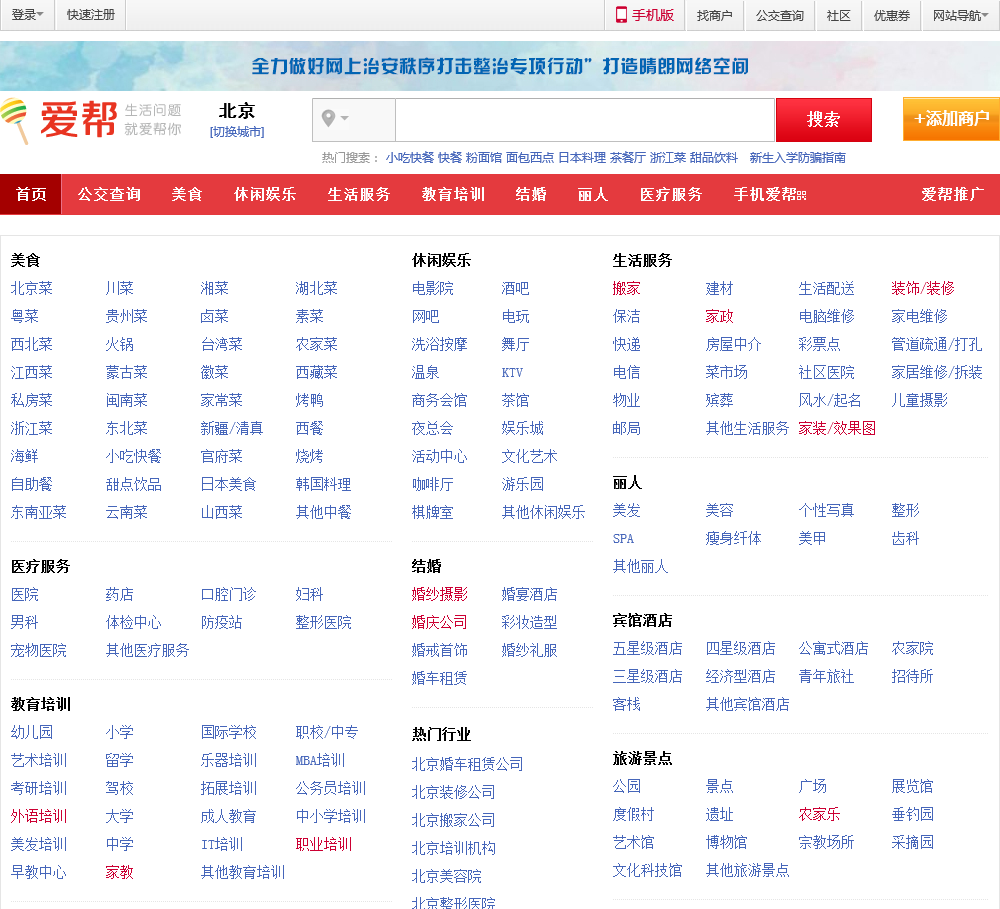Image resolution: width=1000 pixels, height=909 pixels.
Task: Go to 社区 in top bar
Action: (838, 15)
